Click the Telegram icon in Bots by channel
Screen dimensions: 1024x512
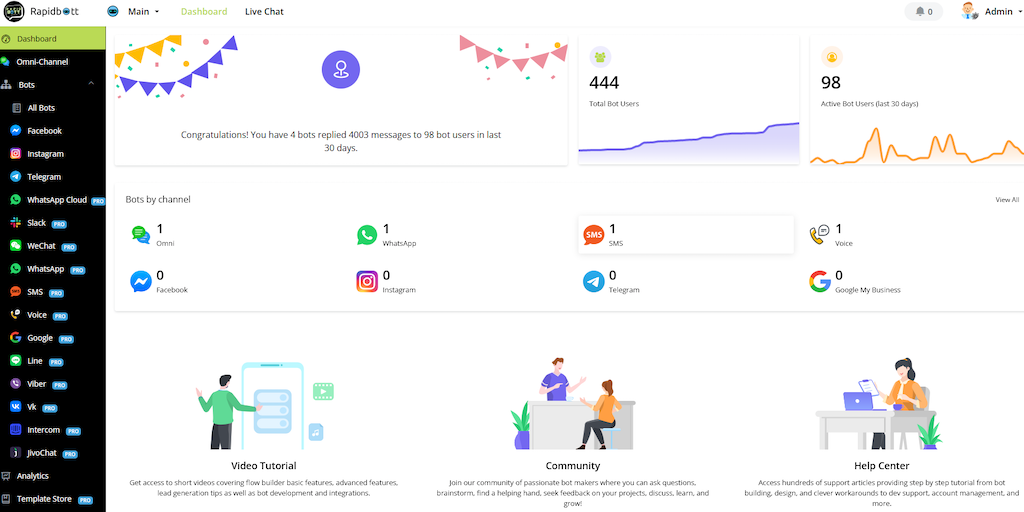tap(594, 281)
